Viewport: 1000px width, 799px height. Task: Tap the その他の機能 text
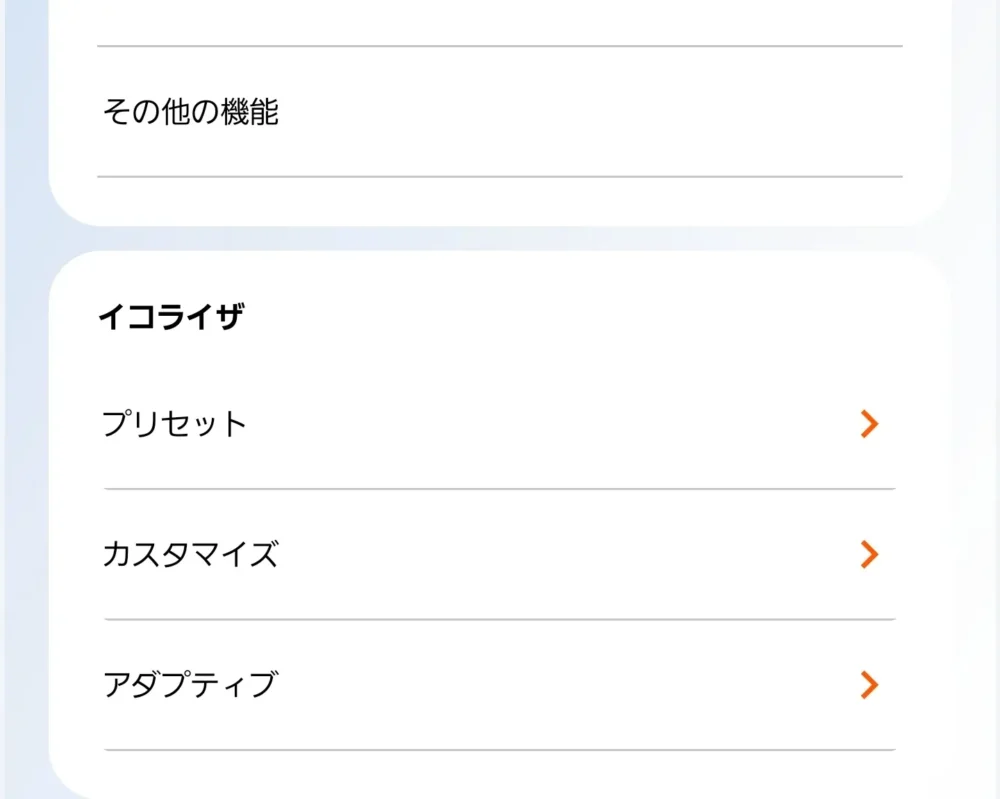[190, 112]
